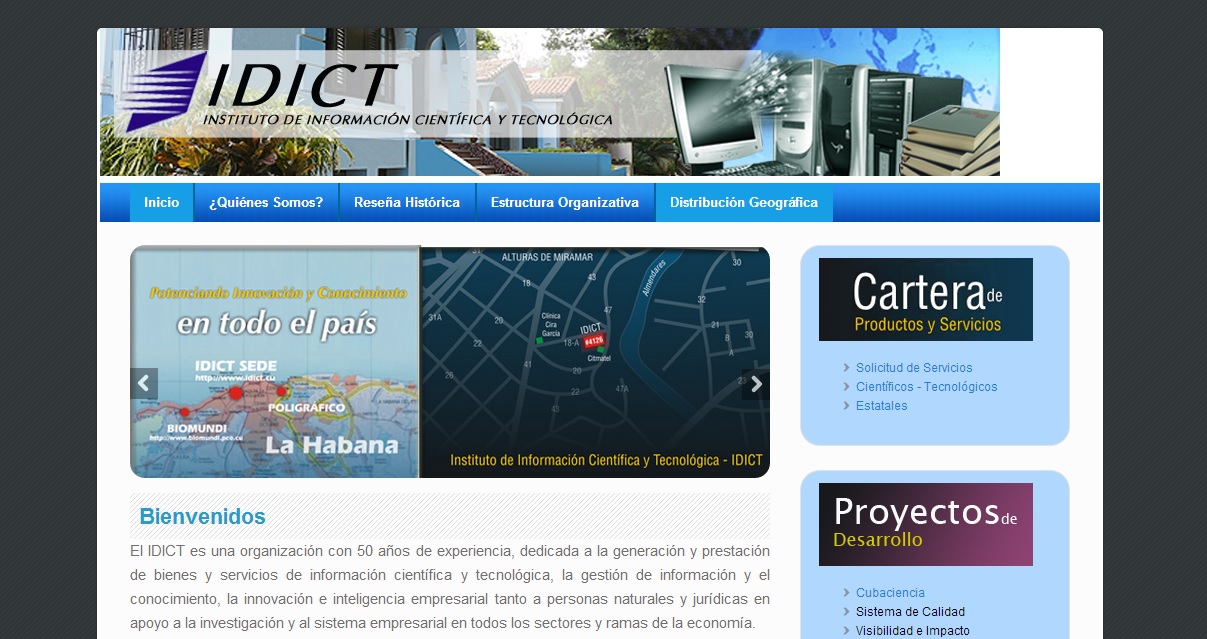Open ¿Quiénes Somos? menu item

[266, 202]
